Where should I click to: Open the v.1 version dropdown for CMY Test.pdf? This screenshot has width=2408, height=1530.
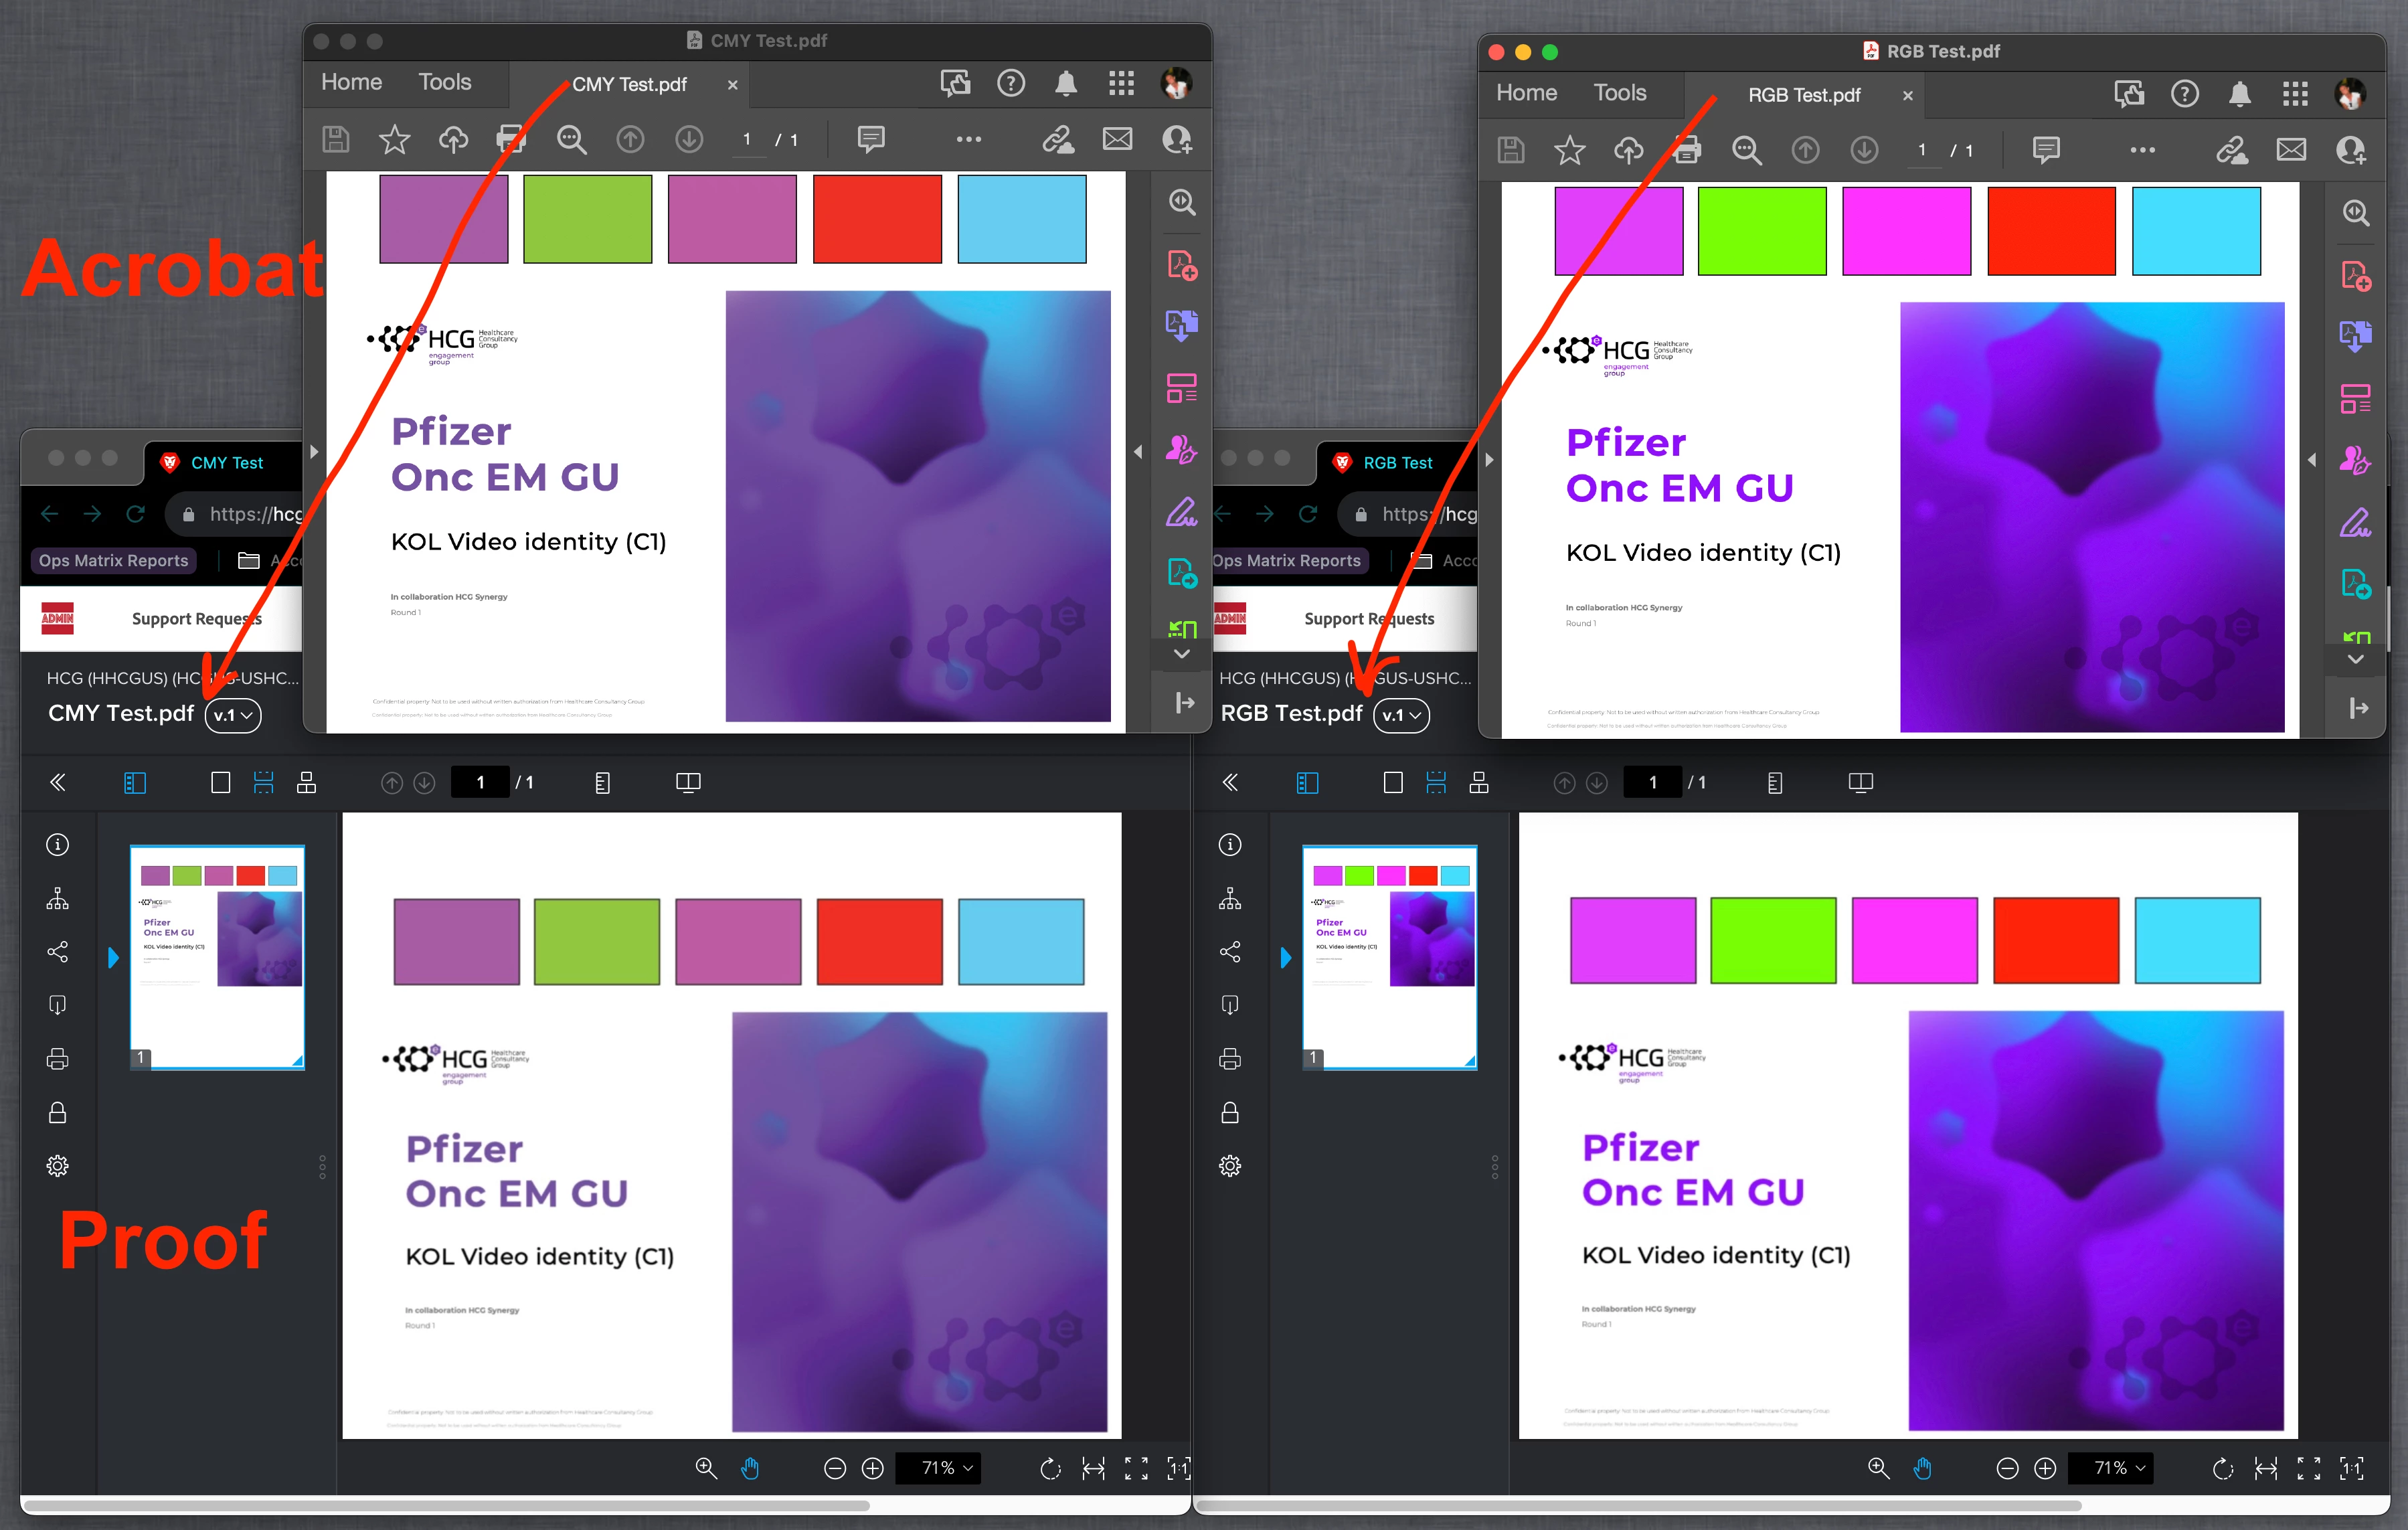pos(233,715)
